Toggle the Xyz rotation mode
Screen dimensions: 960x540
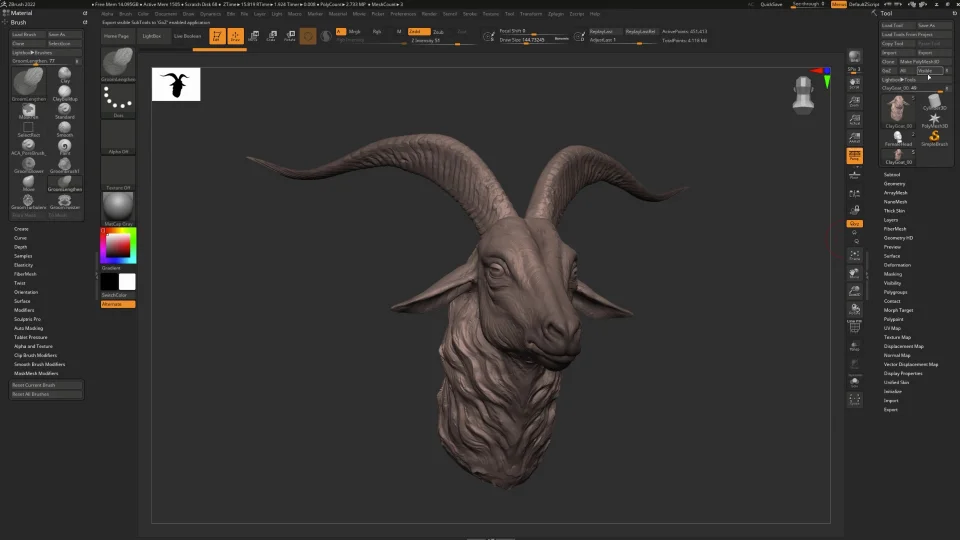click(855, 223)
